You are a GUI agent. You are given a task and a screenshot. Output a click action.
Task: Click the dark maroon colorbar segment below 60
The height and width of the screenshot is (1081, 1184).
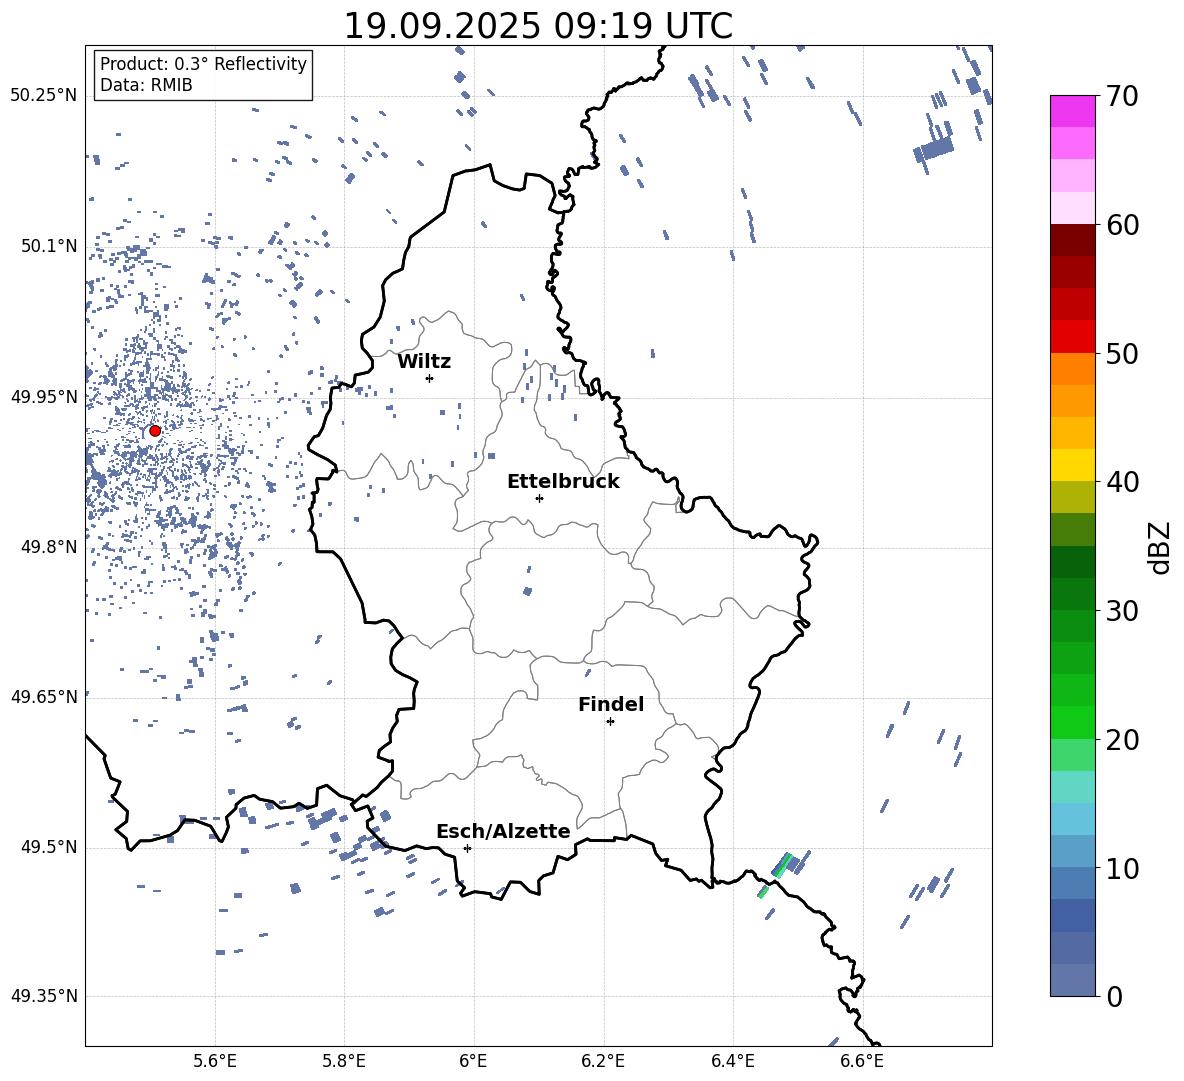click(x=1072, y=241)
